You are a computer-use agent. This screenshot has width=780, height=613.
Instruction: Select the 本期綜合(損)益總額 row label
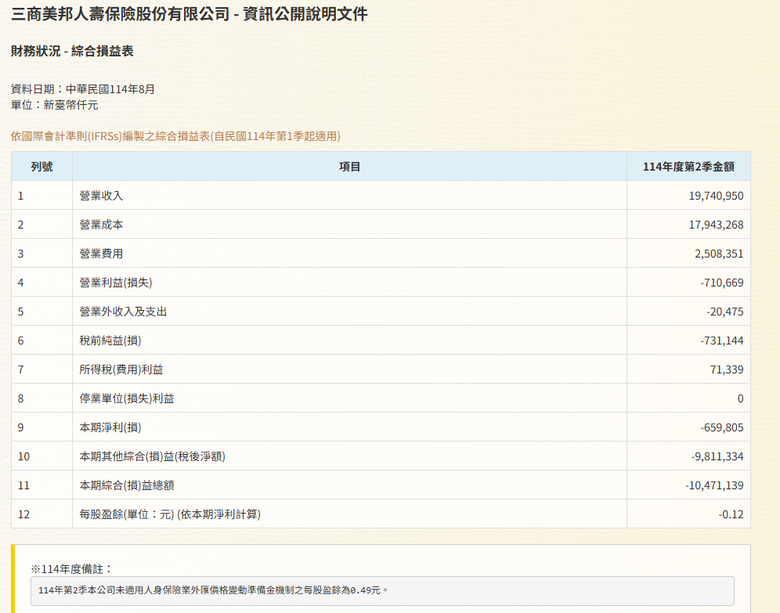[x=127, y=485]
